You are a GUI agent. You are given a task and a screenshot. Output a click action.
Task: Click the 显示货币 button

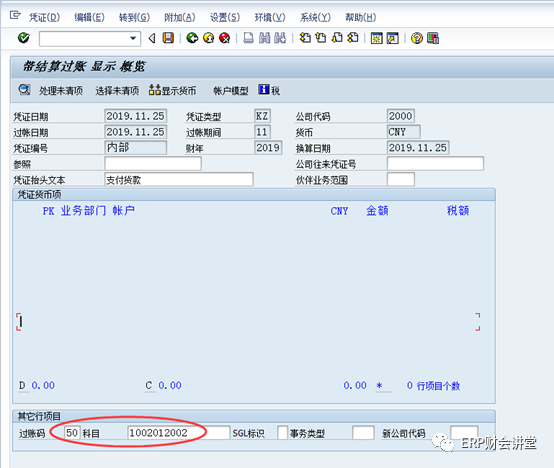pyautogui.click(x=172, y=90)
